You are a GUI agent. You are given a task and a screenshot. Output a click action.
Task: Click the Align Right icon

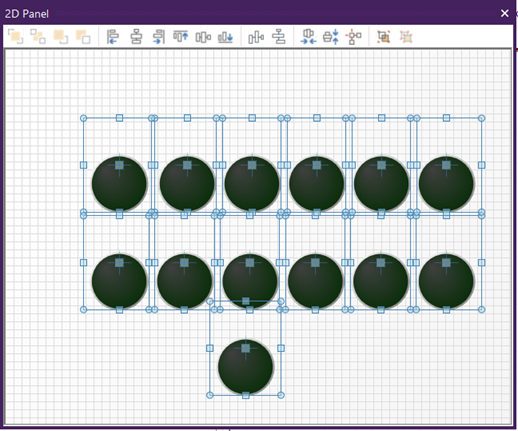click(159, 36)
